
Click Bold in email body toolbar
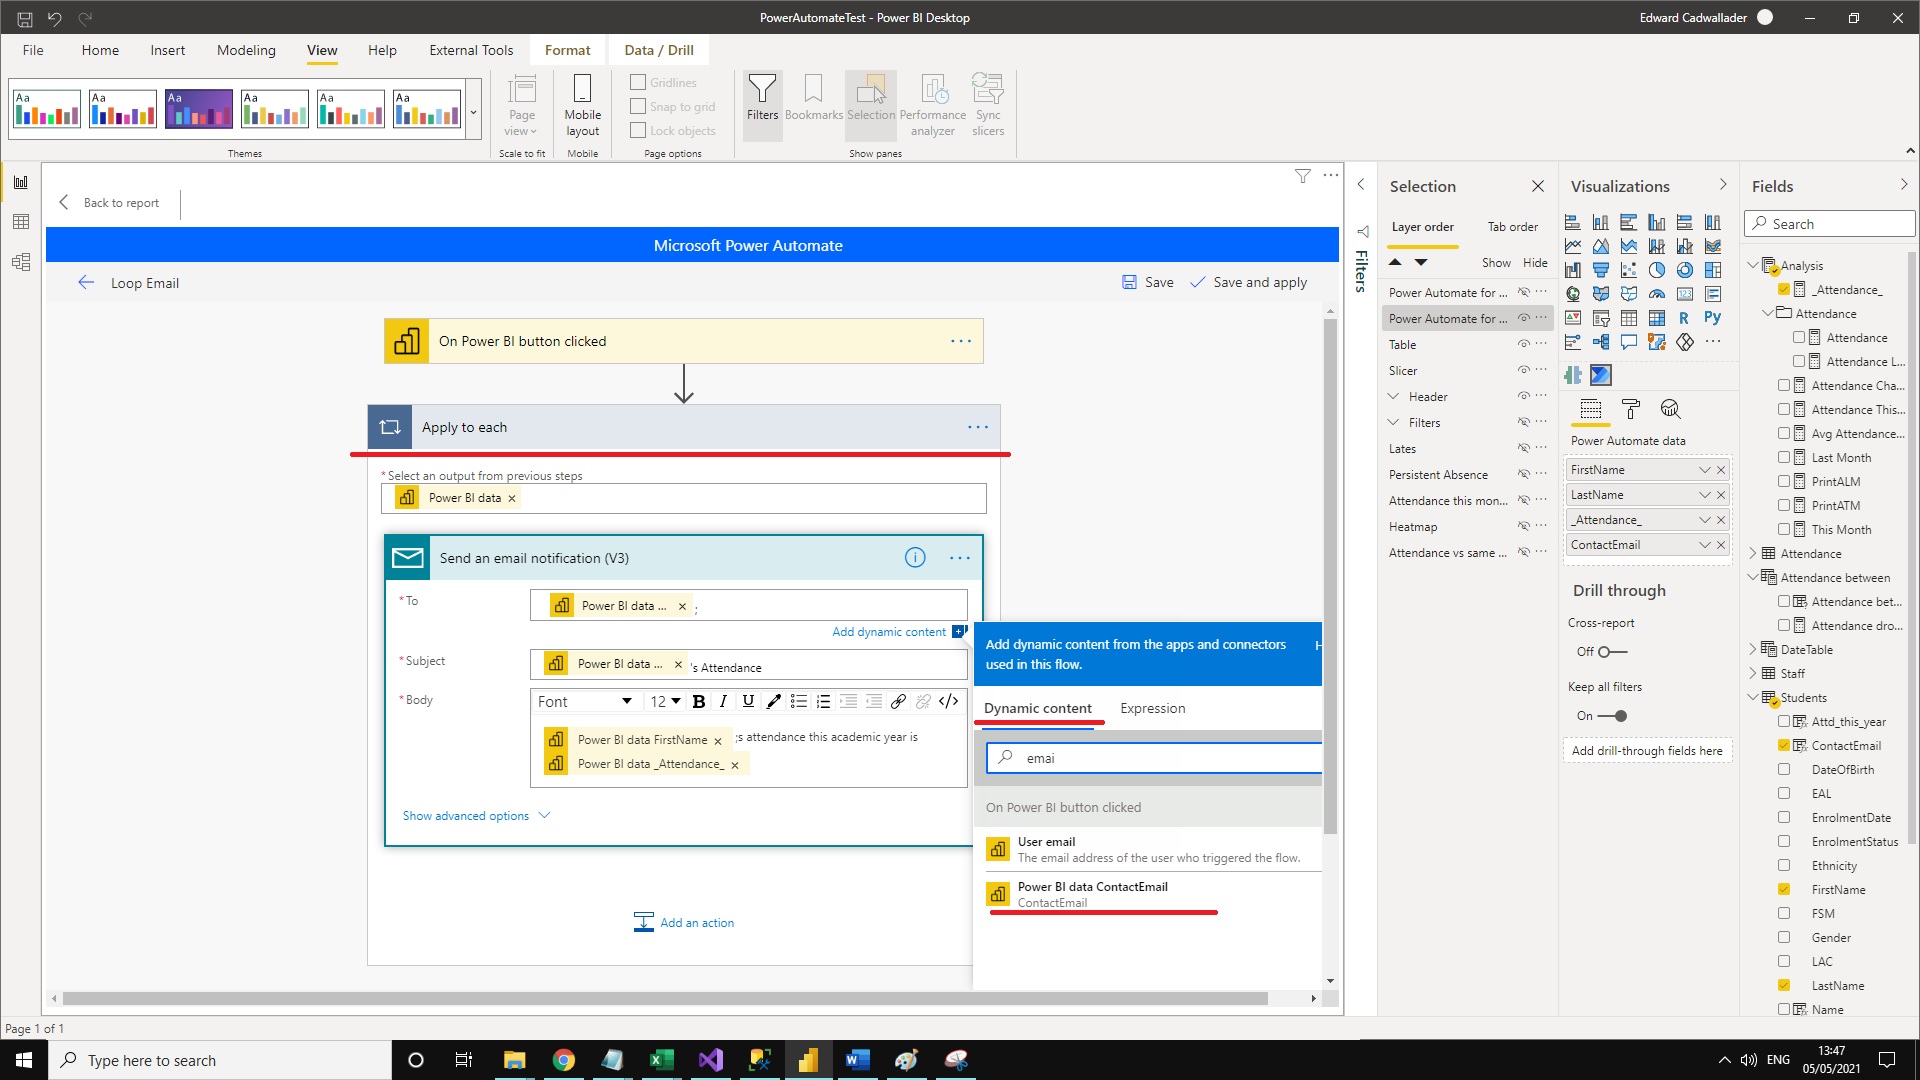point(699,701)
